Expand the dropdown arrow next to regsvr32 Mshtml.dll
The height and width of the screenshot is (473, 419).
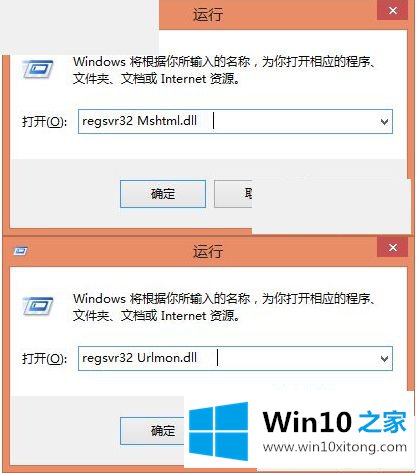tap(384, 122)
